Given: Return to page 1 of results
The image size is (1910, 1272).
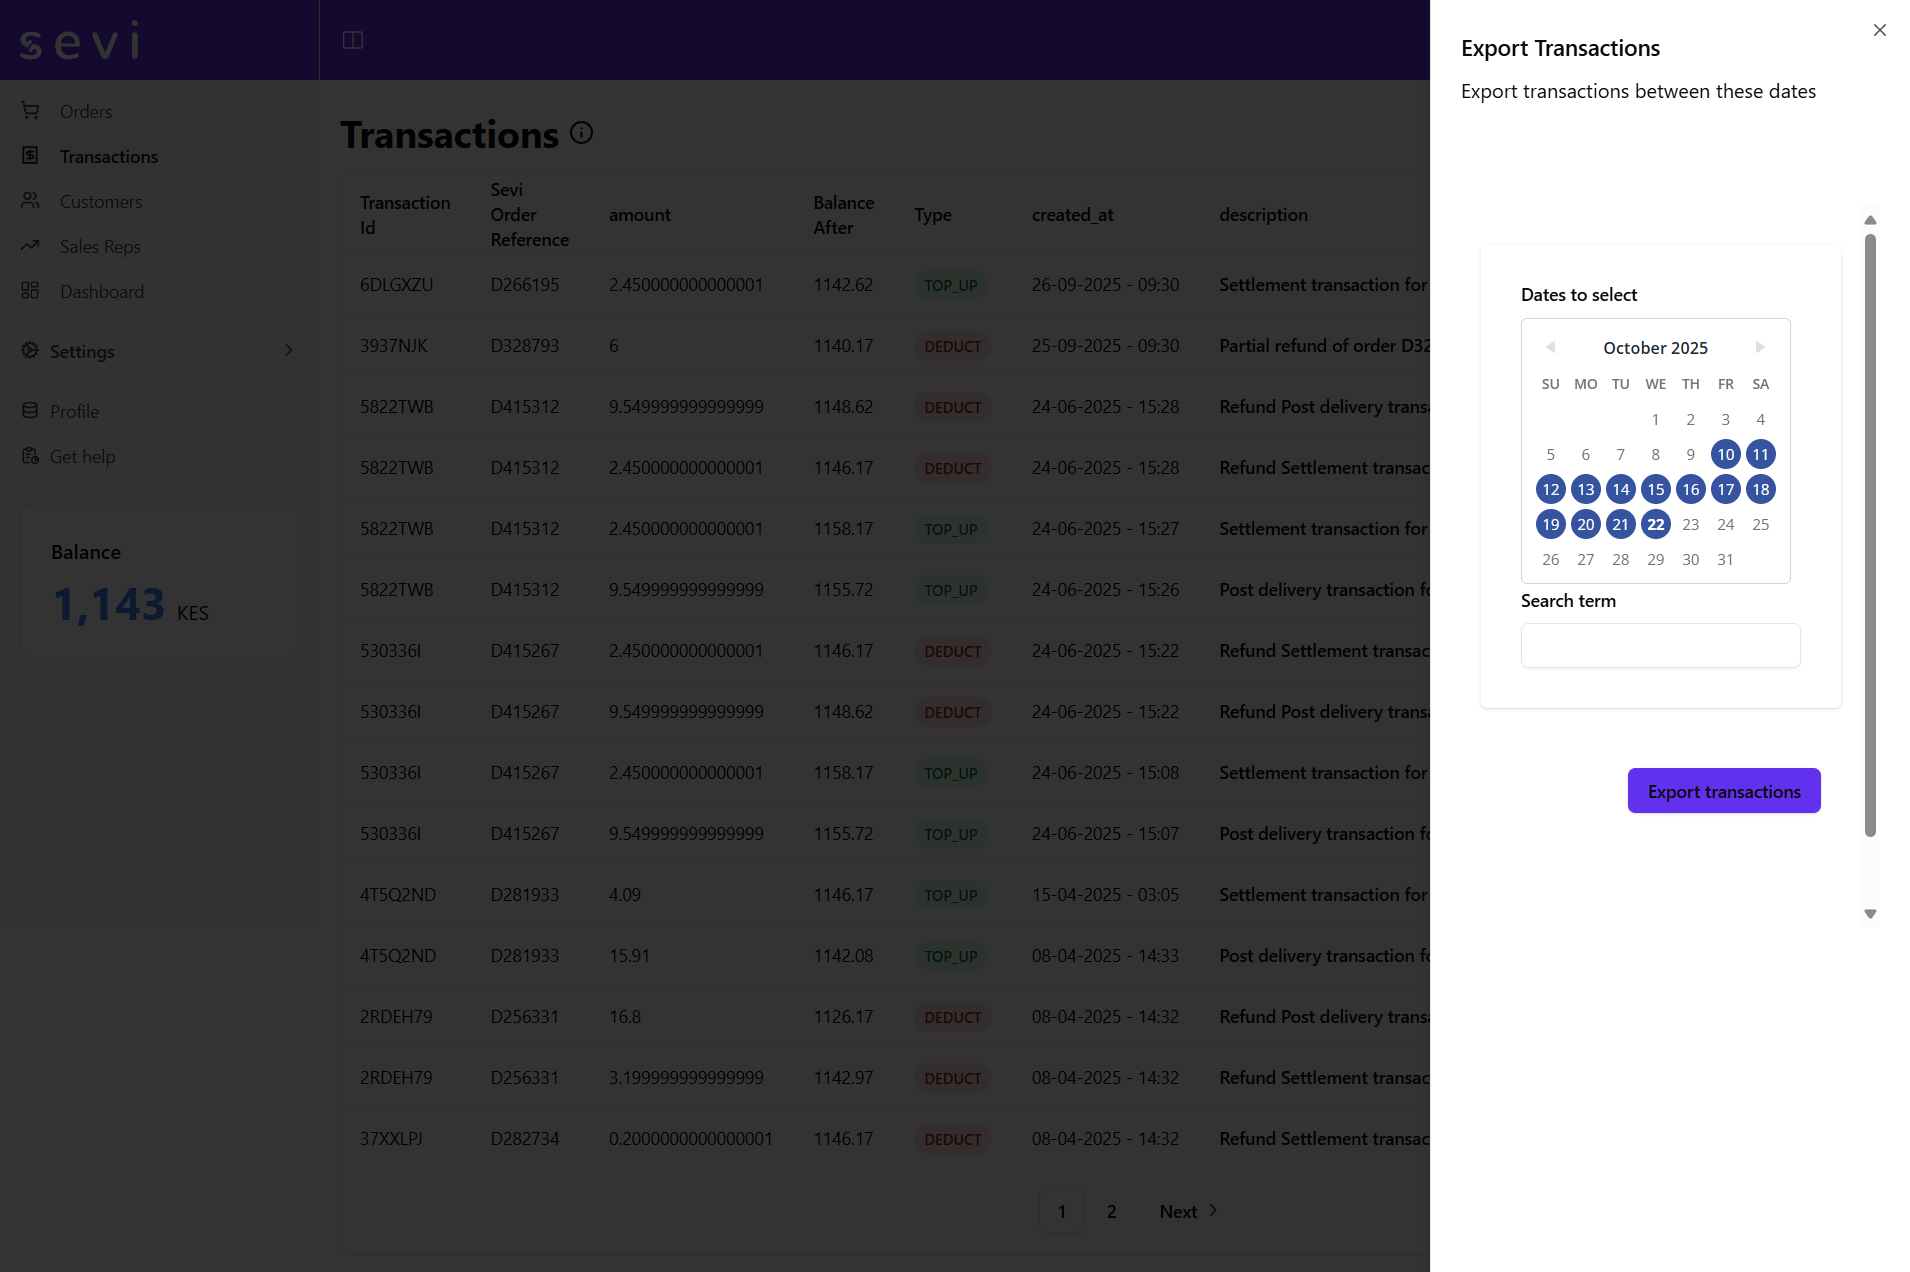Looking at the screenshot, I should click(1062, 1211).
